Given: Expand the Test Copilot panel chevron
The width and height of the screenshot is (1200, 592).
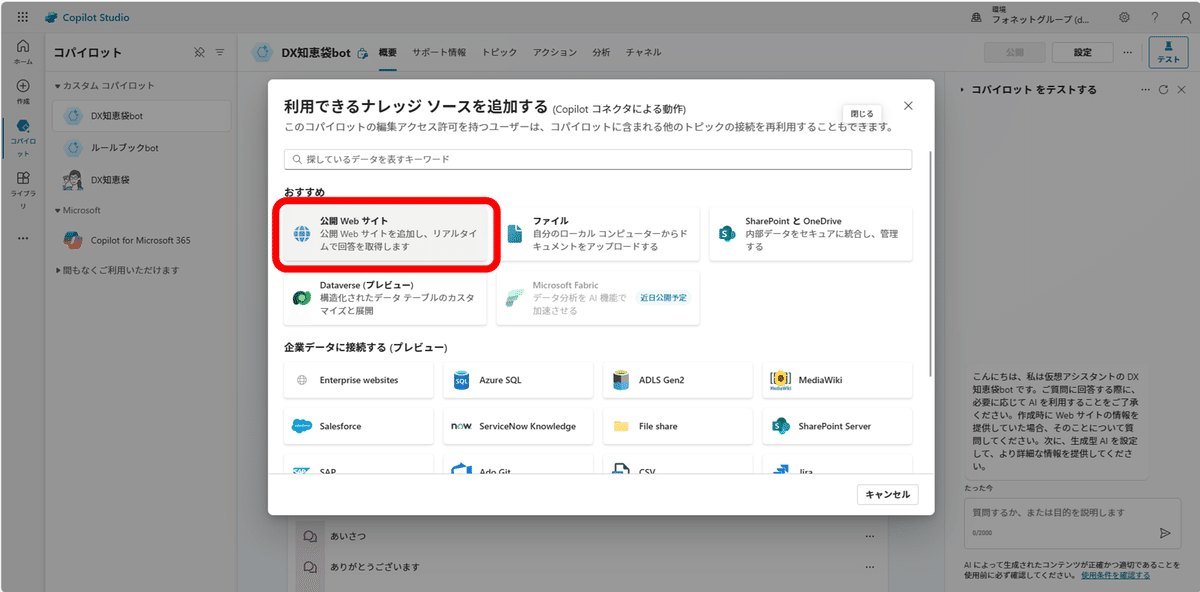Looking at the screenshot, I should click(x=962, y=90).
